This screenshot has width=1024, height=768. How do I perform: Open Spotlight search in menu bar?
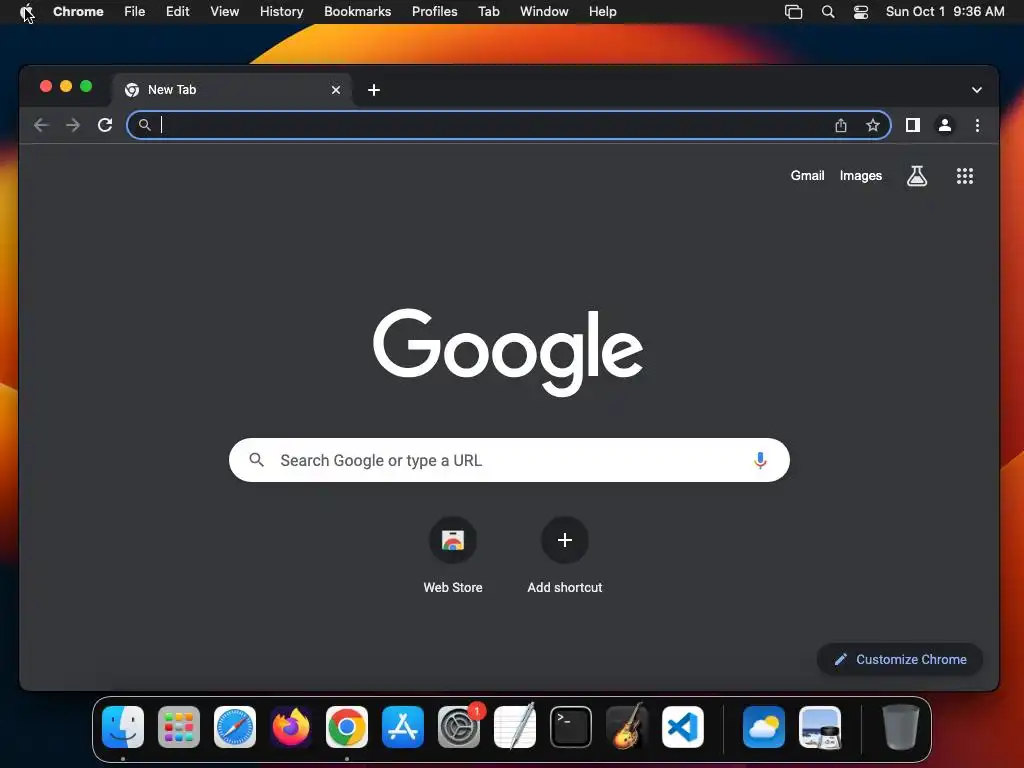coord(827,12)
